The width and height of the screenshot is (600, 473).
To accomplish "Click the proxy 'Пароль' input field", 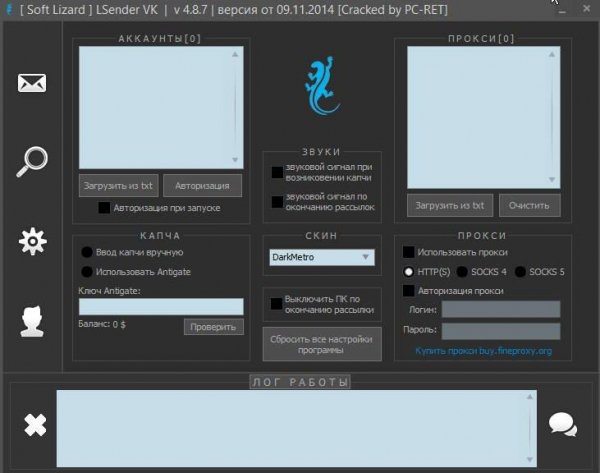I will click(x=501, y=331).
